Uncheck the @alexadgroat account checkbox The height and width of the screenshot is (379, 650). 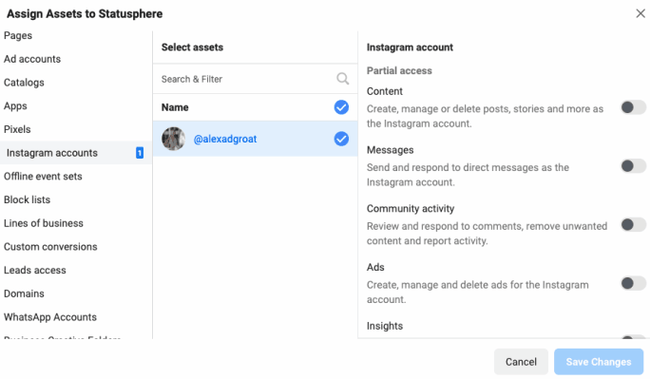click(x=341, y=139)
